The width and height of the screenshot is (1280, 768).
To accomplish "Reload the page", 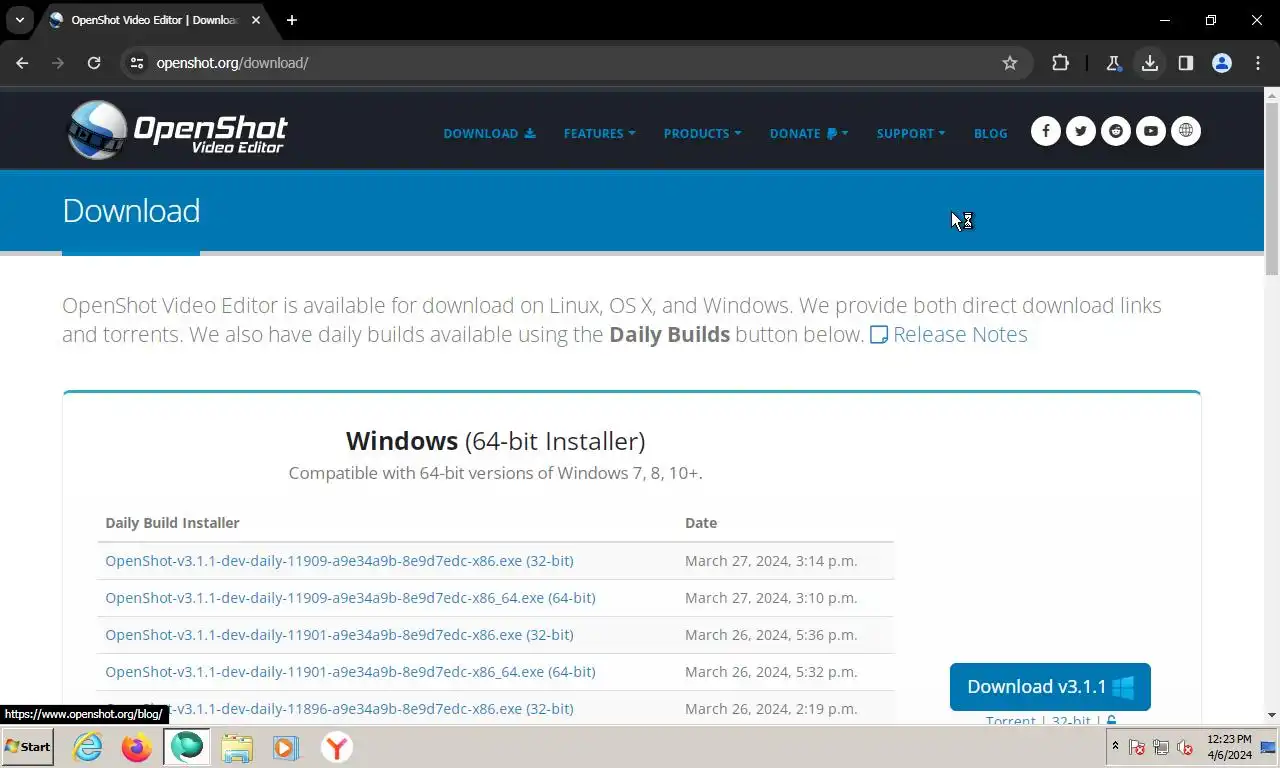I will click(x=94, y=63).
